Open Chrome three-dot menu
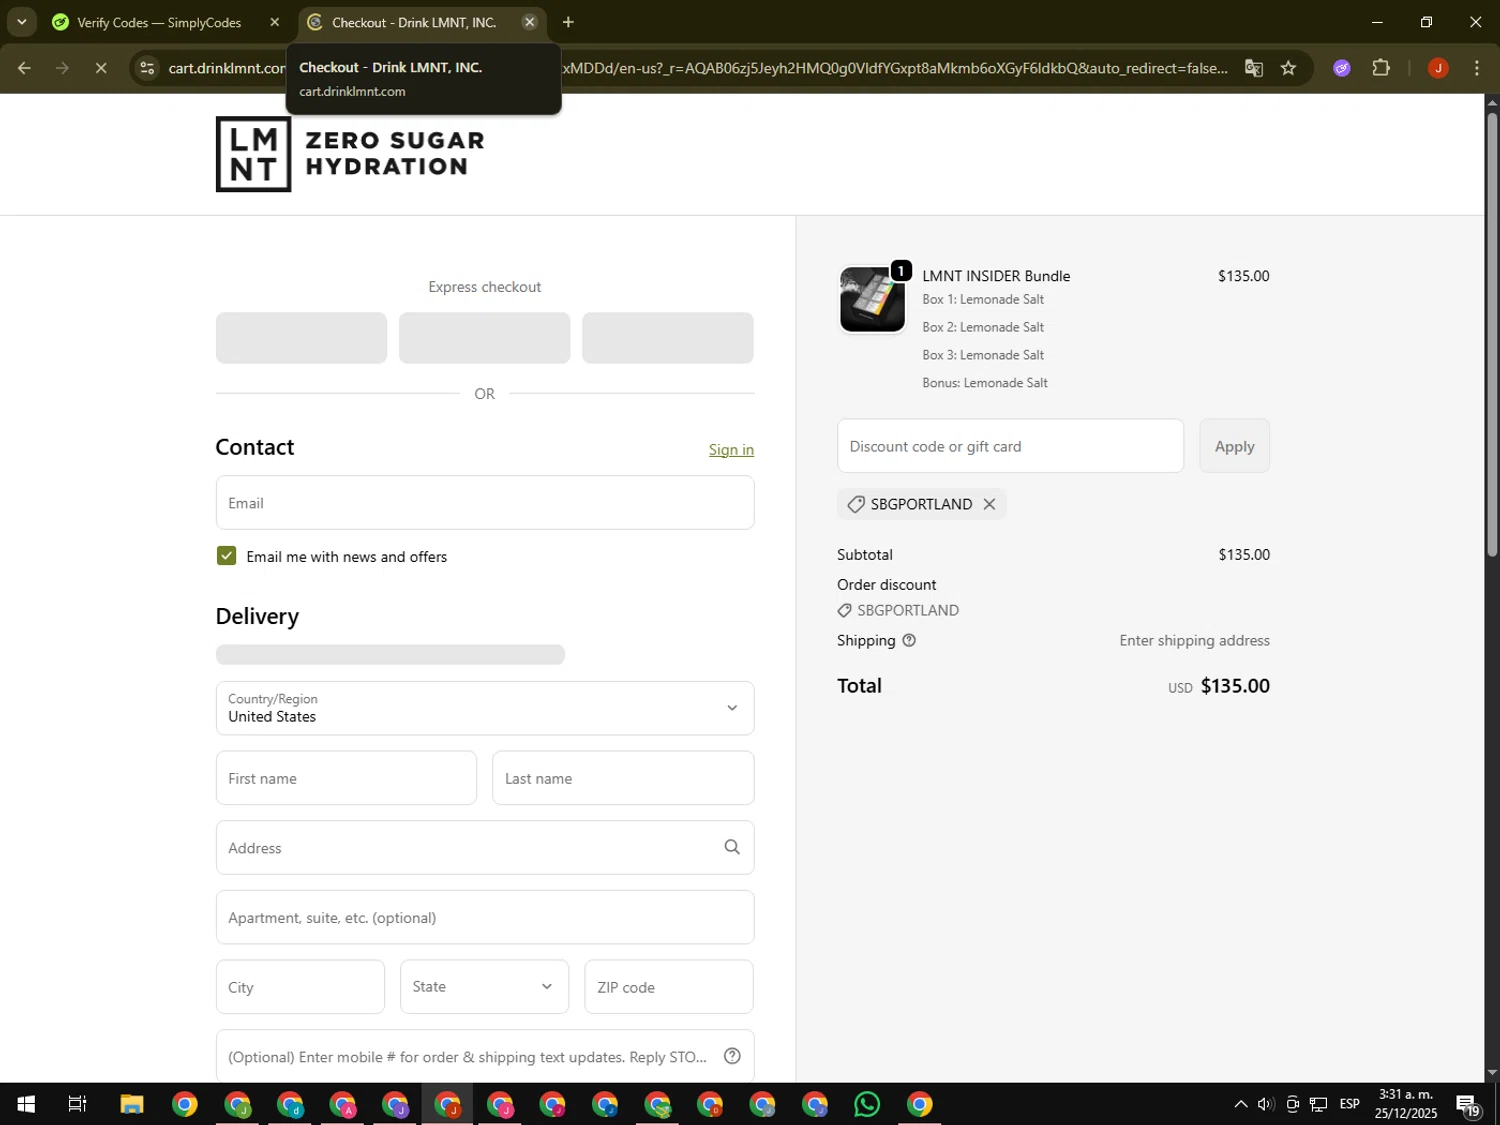Screen dimensions: 1500x1125 [1477, 68]
